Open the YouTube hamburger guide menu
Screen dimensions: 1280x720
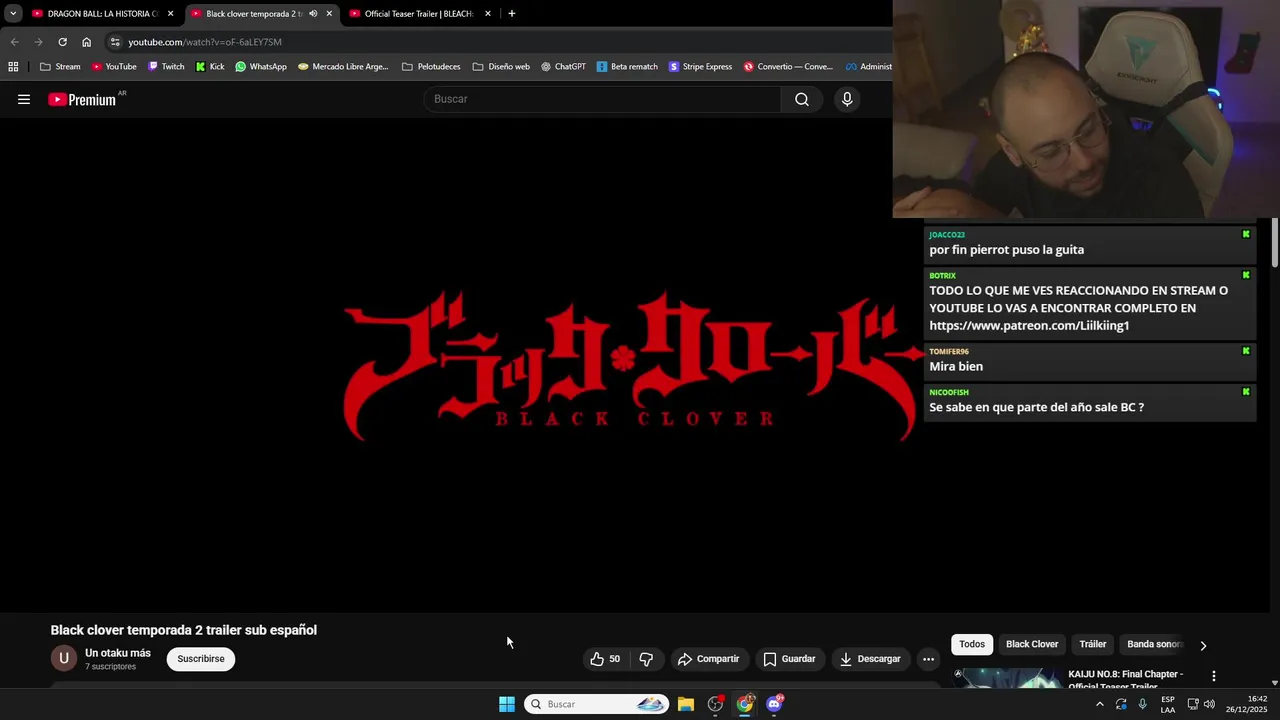[x=24, y=99]
